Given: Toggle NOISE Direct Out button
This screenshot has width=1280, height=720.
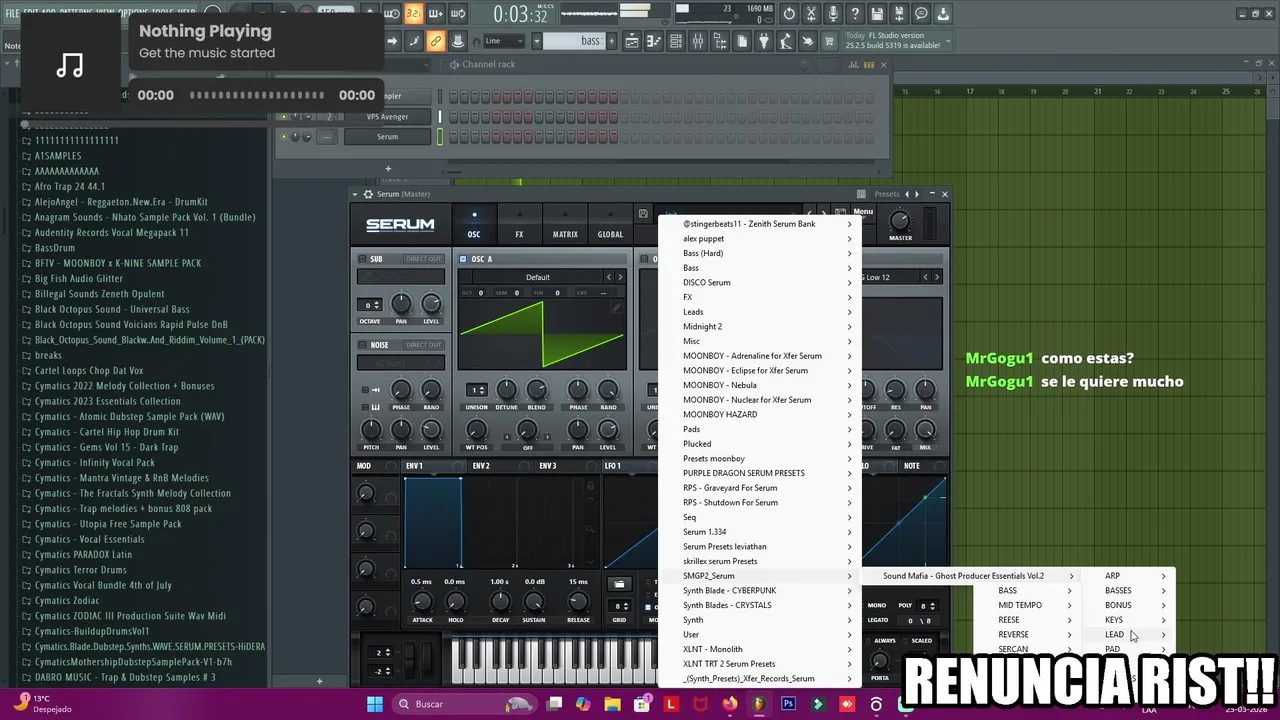Looking at the screenshot, I should click(423, 345).
